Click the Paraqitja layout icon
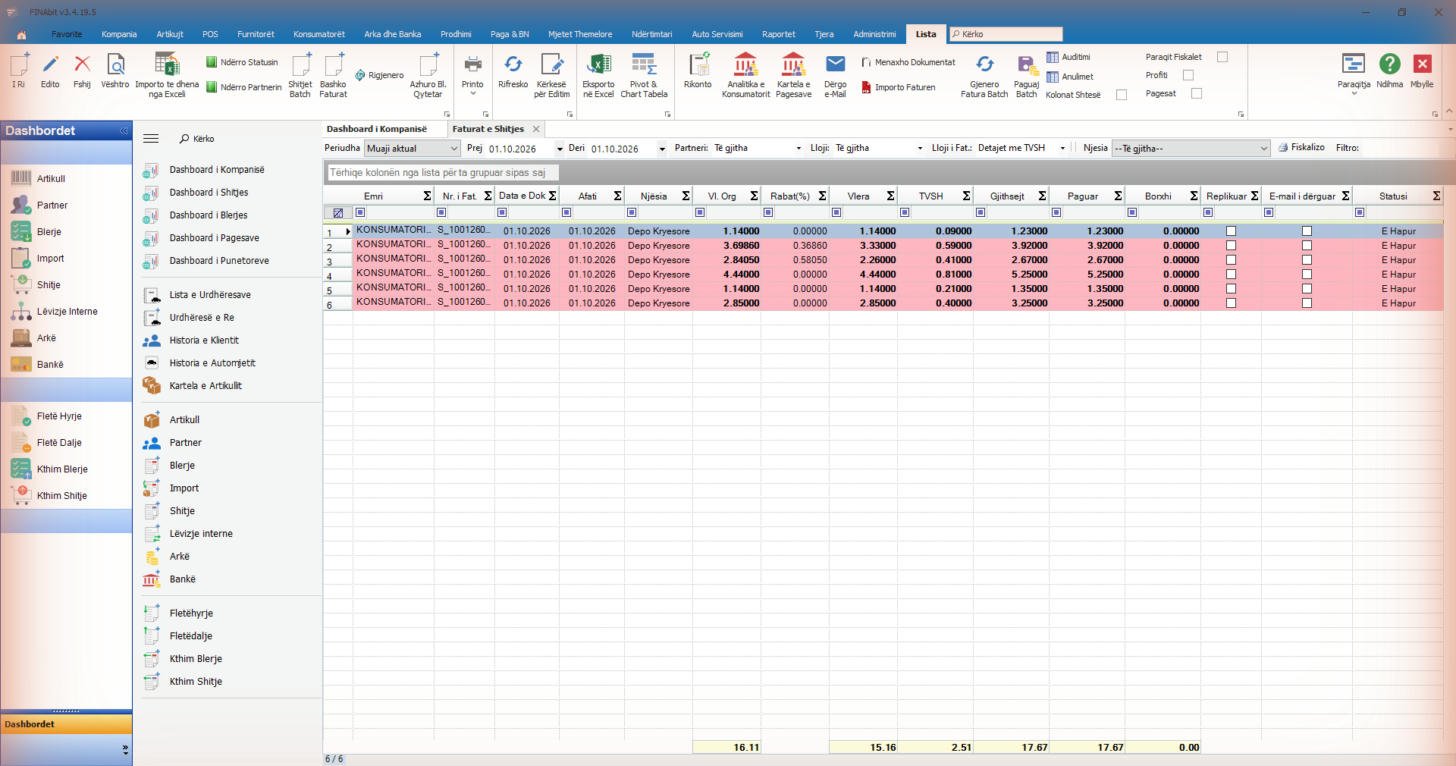 click(x=1353, y=64)
